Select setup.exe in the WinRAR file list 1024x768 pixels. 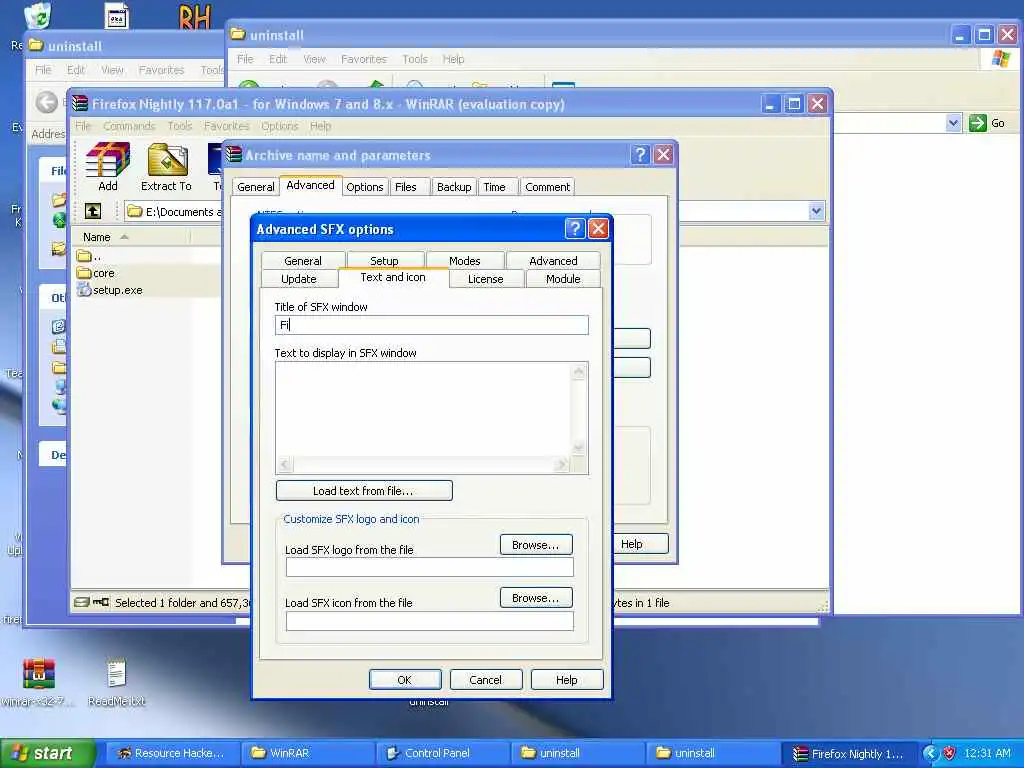pos(110,290)
